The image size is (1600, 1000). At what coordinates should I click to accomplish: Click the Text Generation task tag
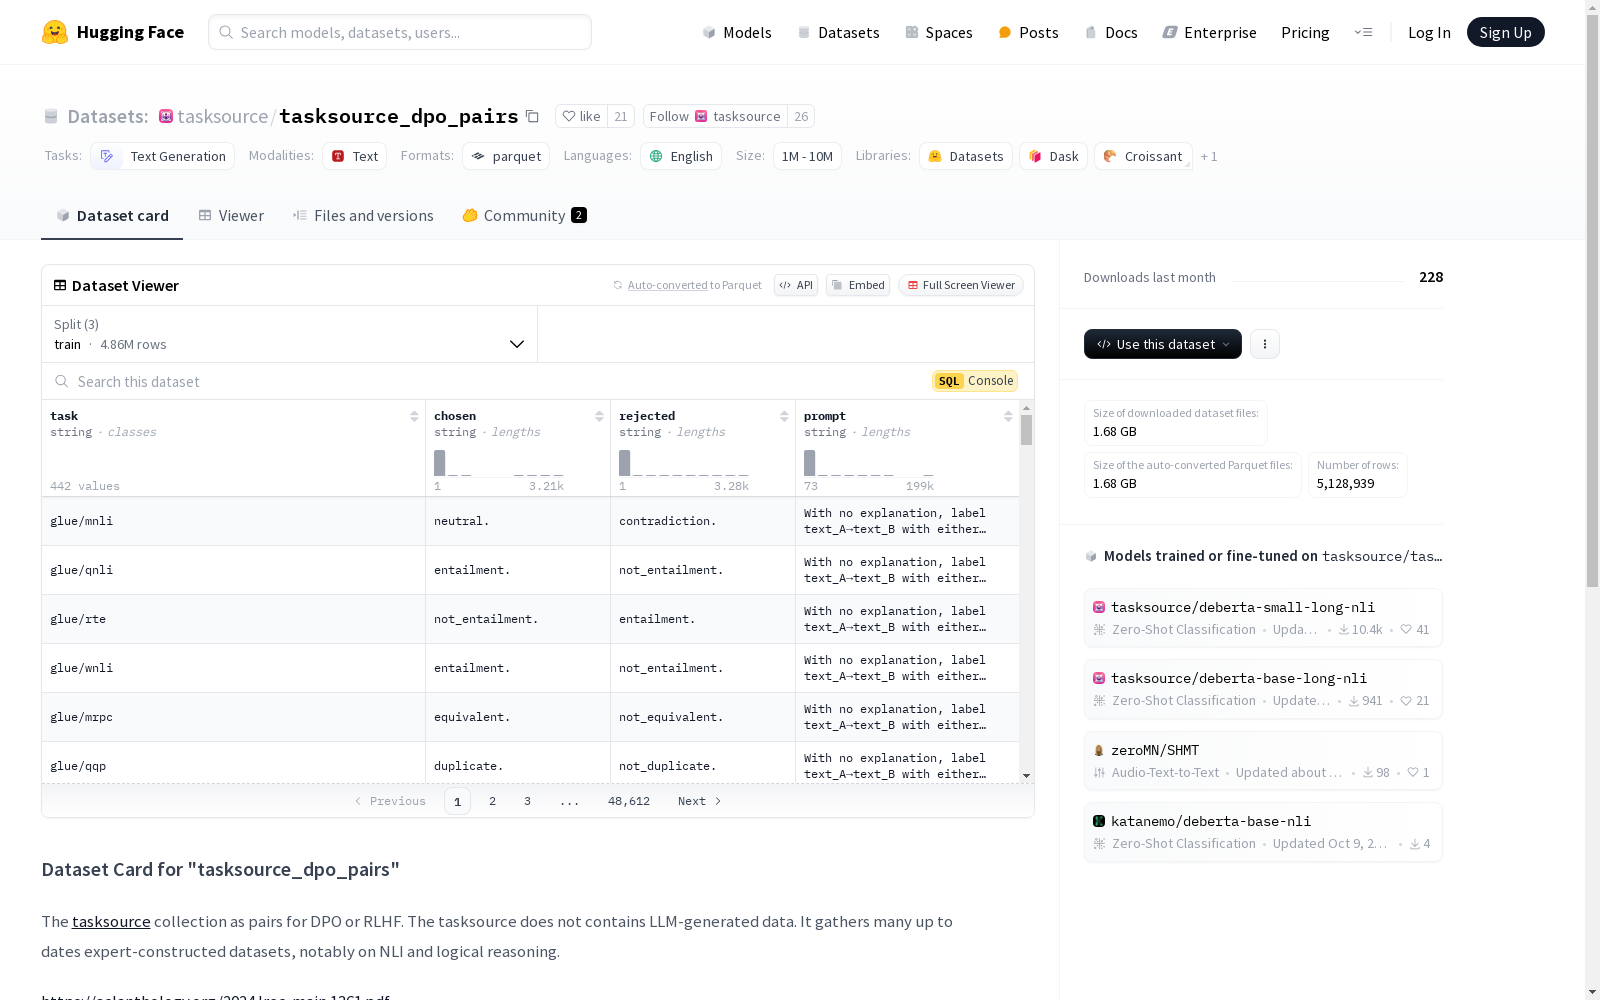tap(163, 156)
